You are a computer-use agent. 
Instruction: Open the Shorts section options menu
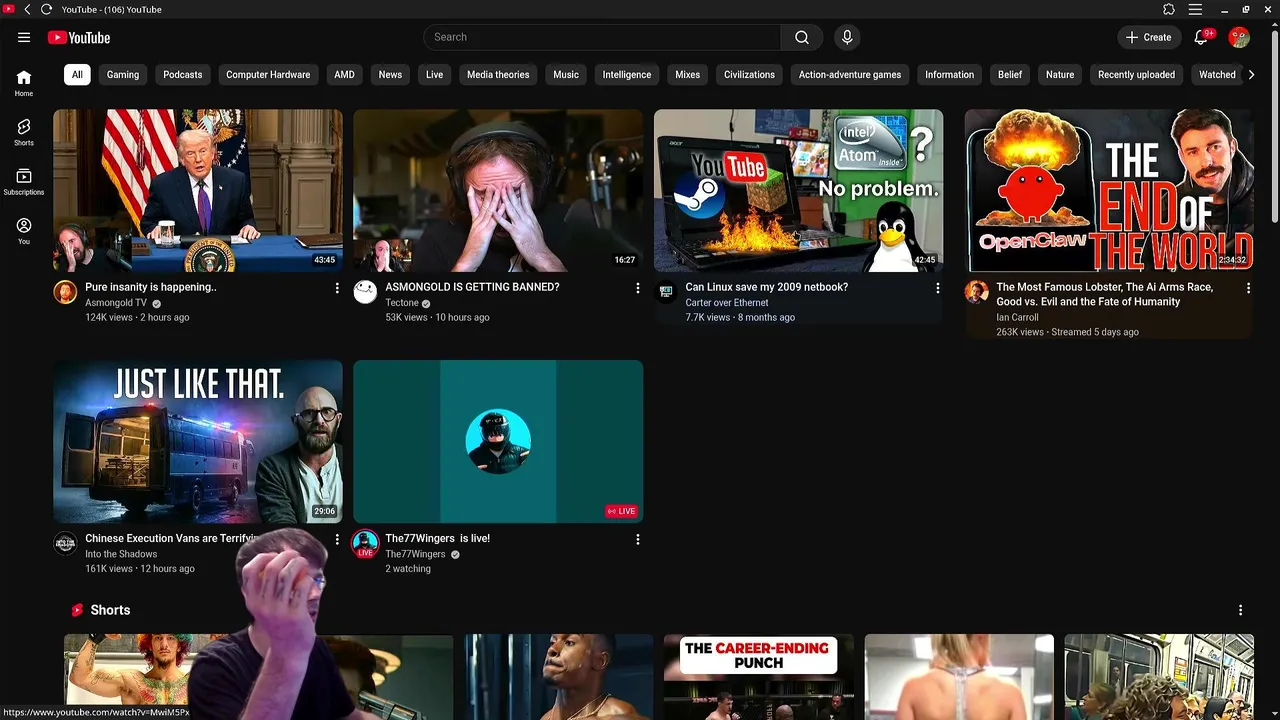point(1240,610)
